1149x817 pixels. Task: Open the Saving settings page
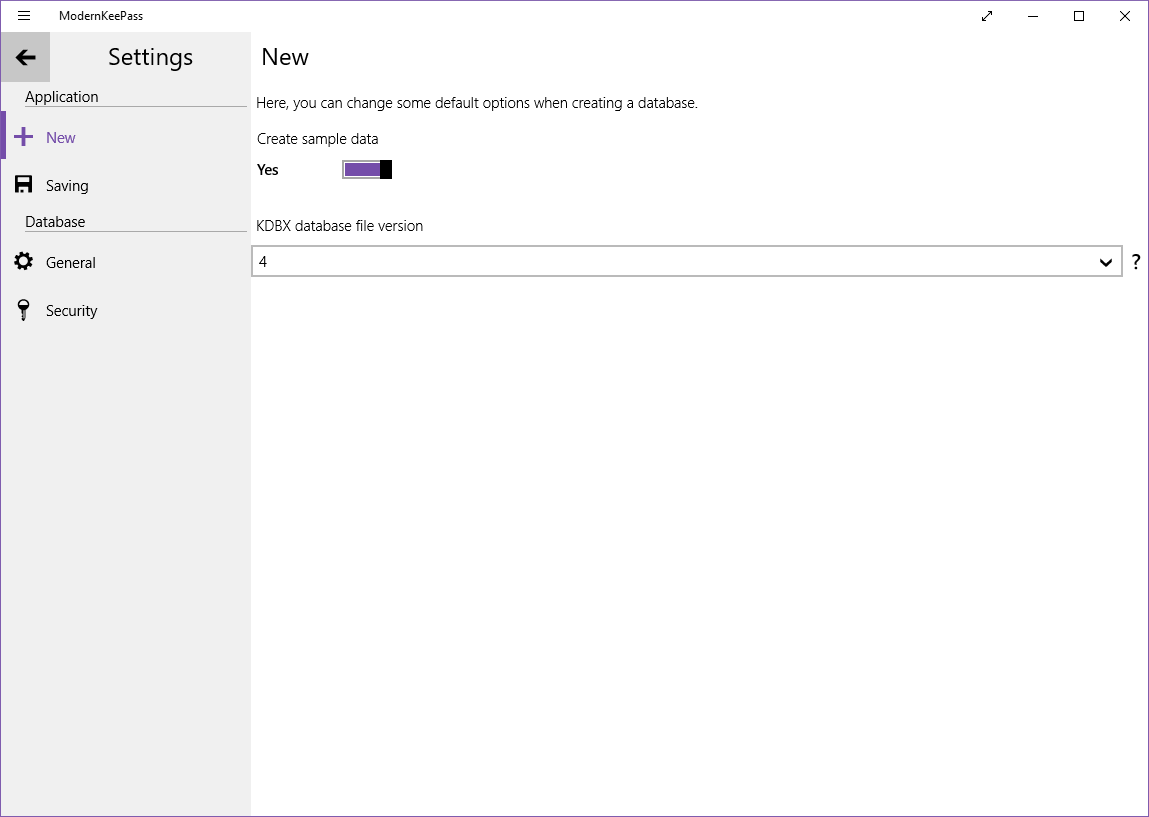point(67,186)
